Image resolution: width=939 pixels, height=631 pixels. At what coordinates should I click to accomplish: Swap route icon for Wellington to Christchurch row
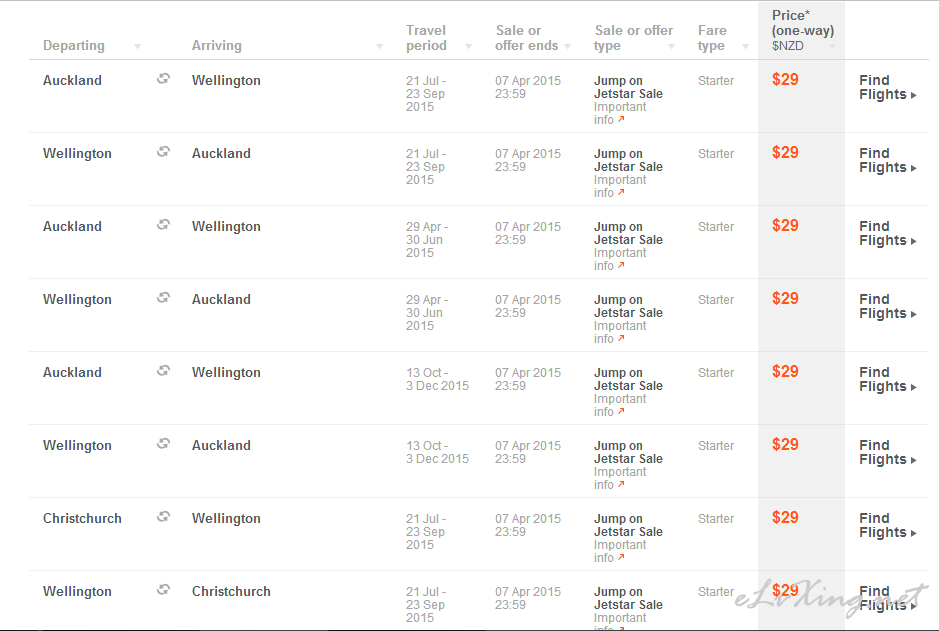click(x=163, y=590)
